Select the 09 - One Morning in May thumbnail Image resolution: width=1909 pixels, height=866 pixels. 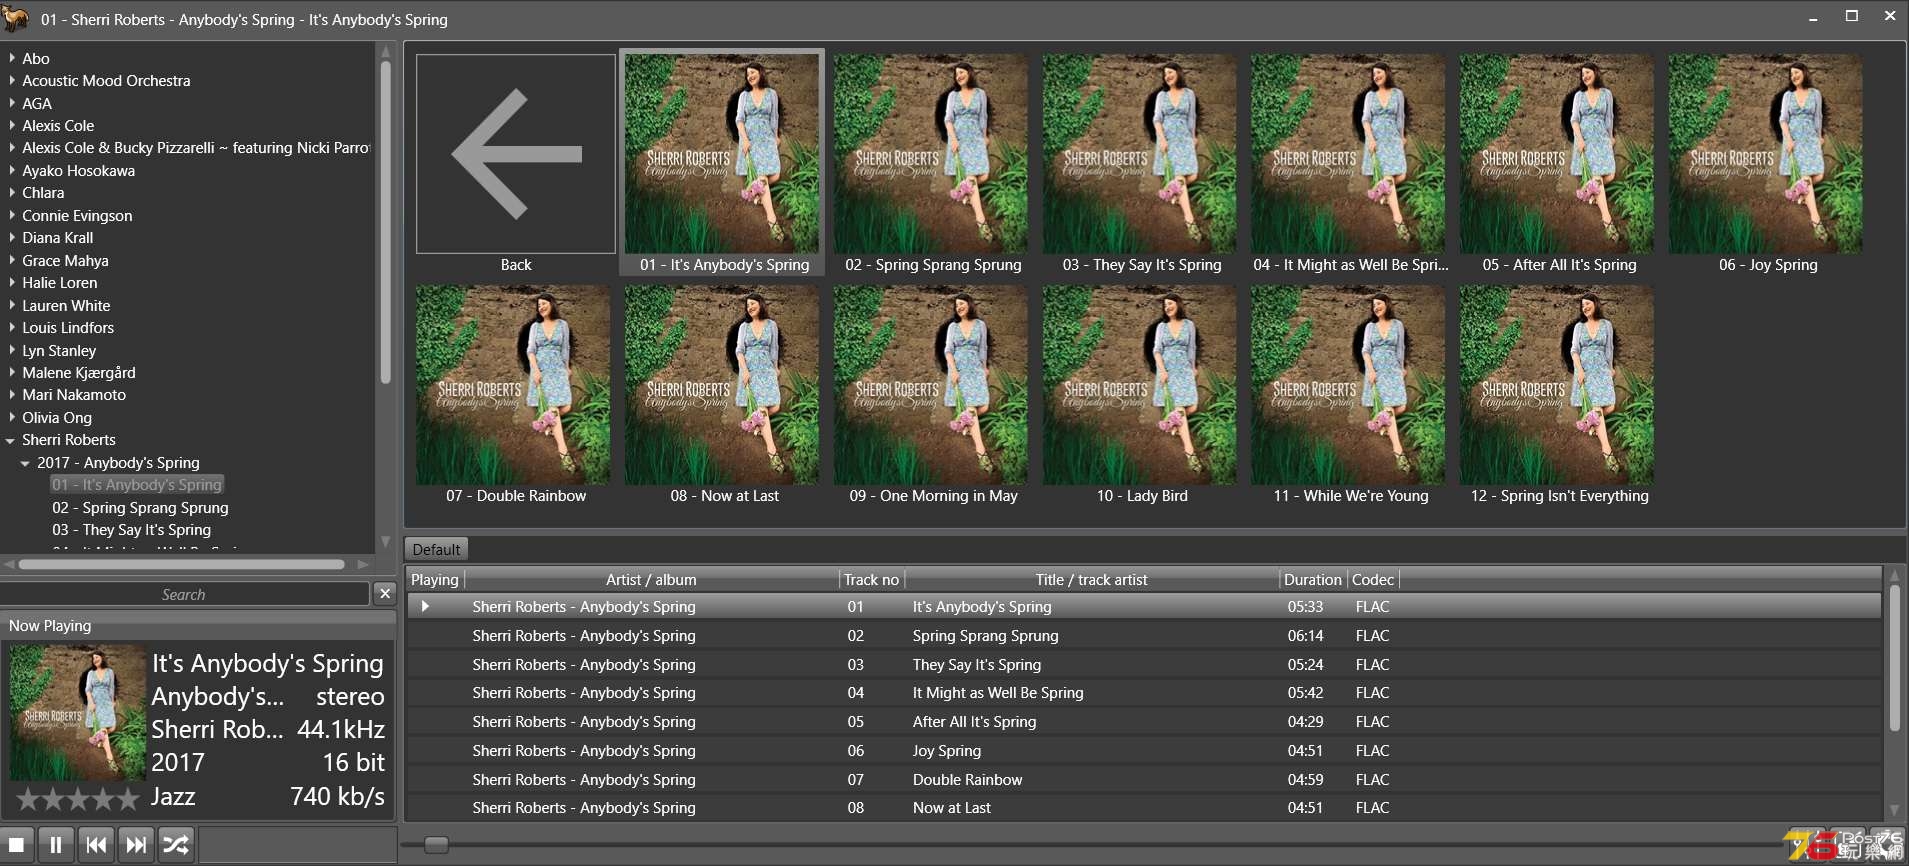pos(931,385)
